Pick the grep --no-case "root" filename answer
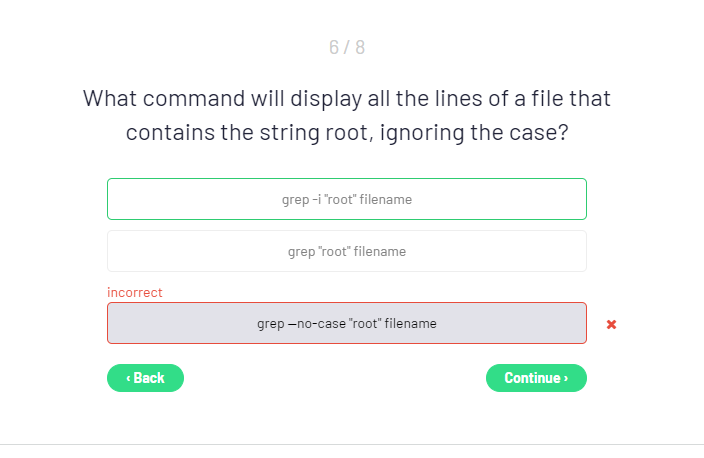Screen dimensions: 704x458 pyautogui.click(x=346, y=323)
